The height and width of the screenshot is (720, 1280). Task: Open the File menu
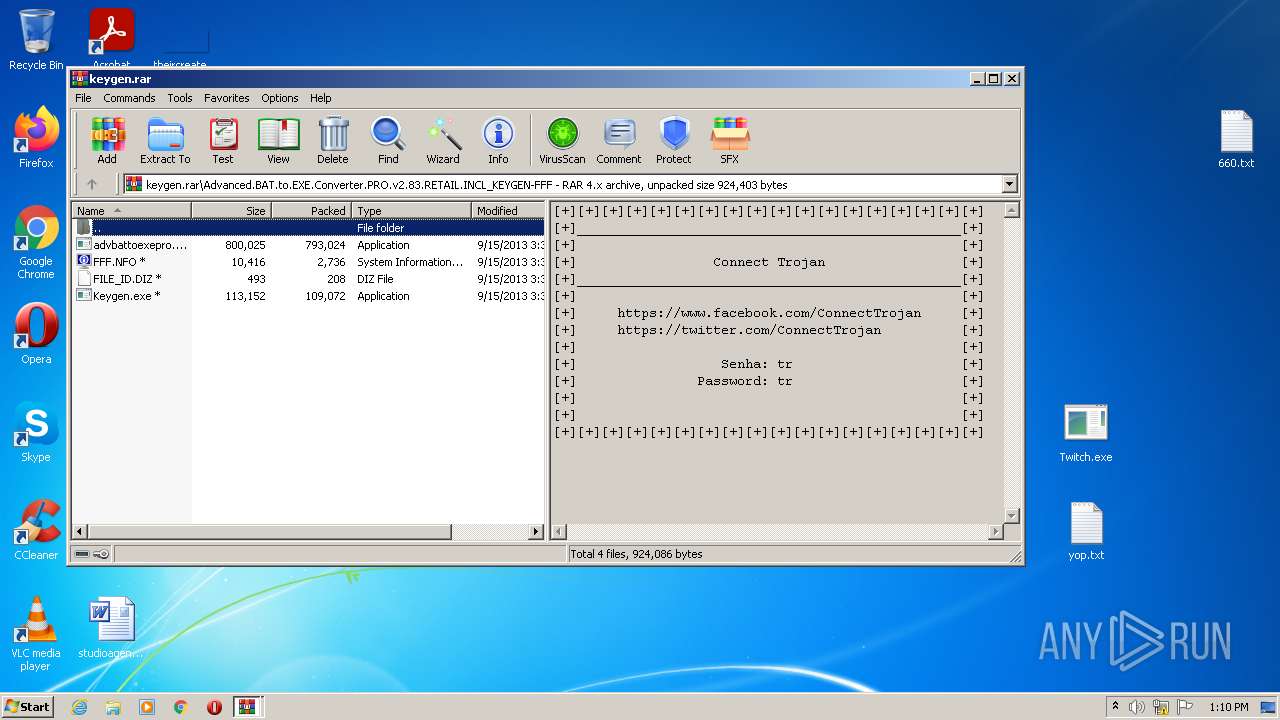pos(83,98)
